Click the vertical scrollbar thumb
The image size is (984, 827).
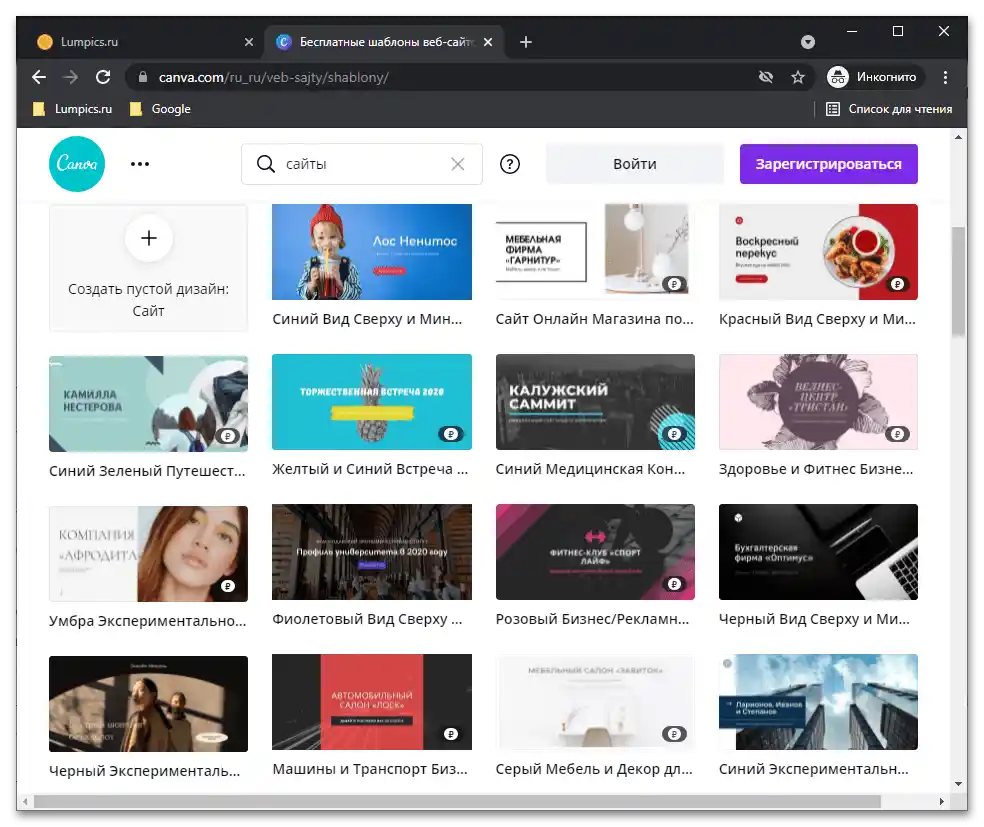[958, 281]
